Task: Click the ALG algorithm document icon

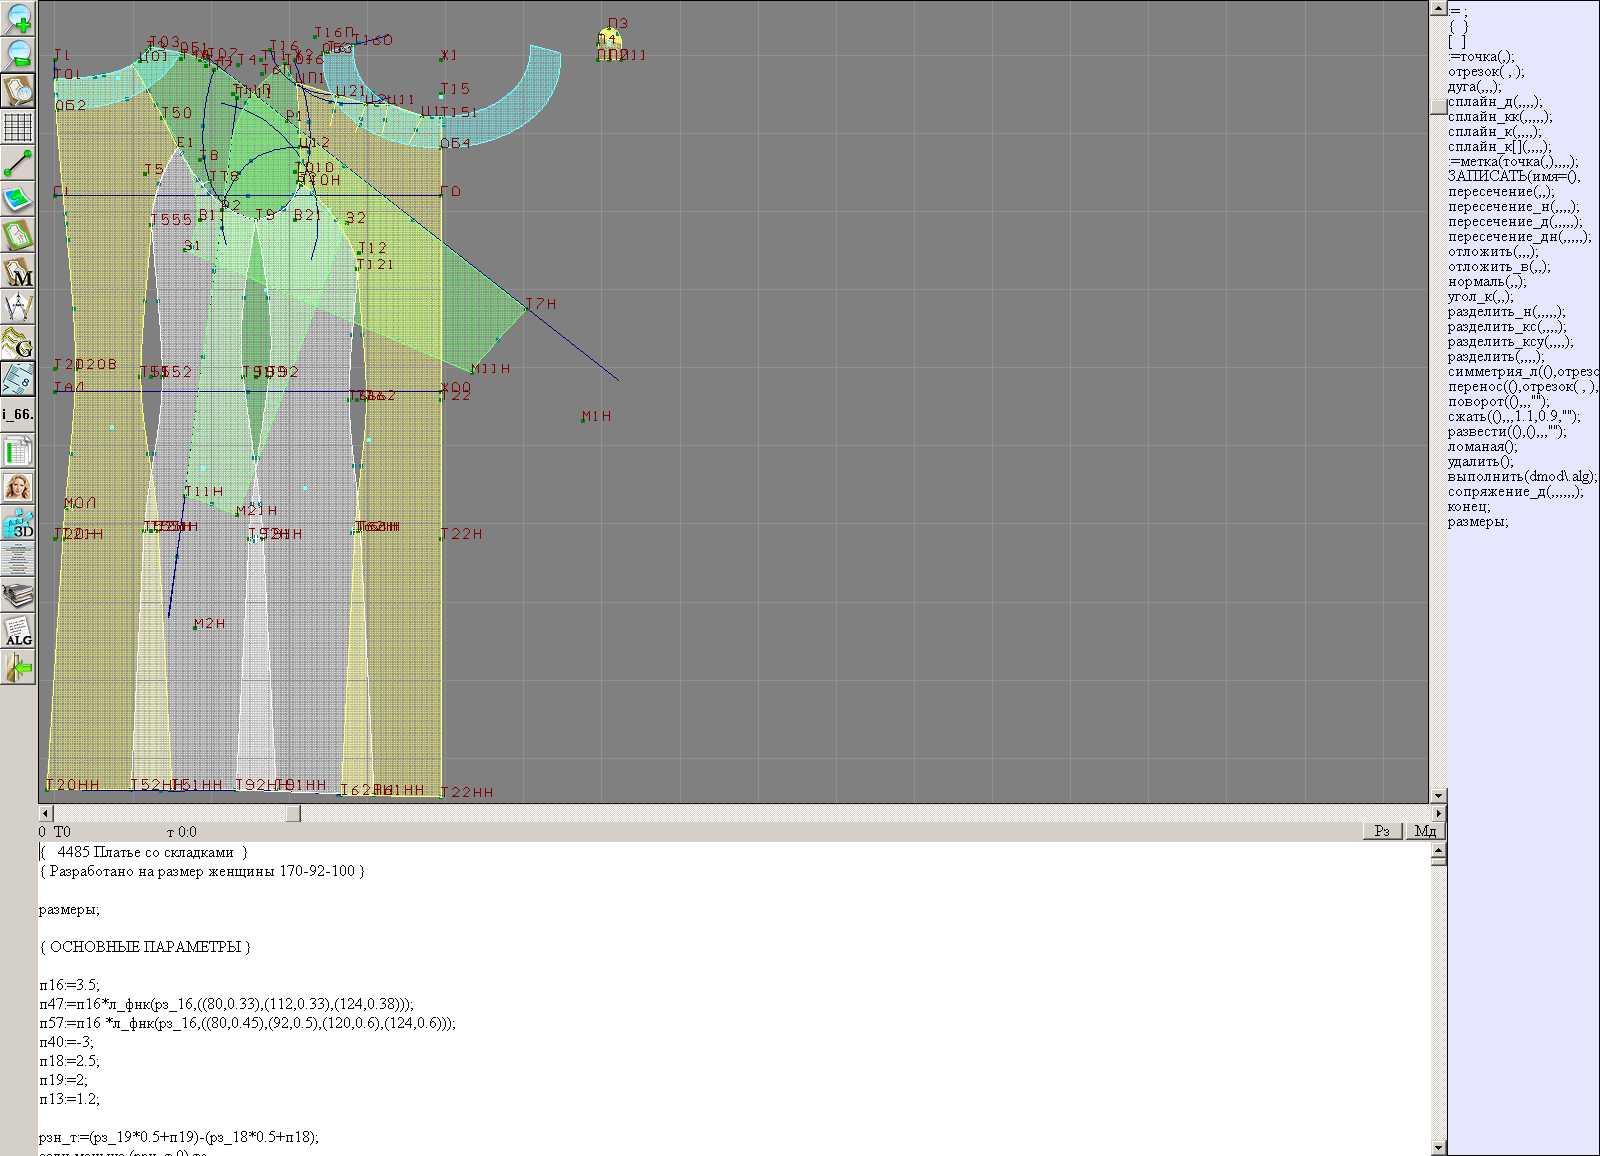Action: tap(18, 631)
